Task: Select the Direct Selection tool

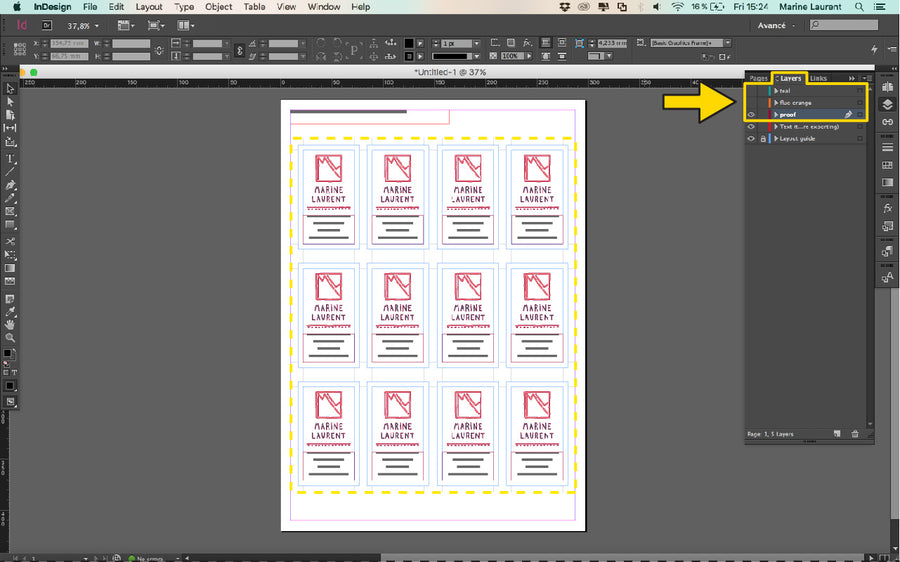Action: click(10, 102)
